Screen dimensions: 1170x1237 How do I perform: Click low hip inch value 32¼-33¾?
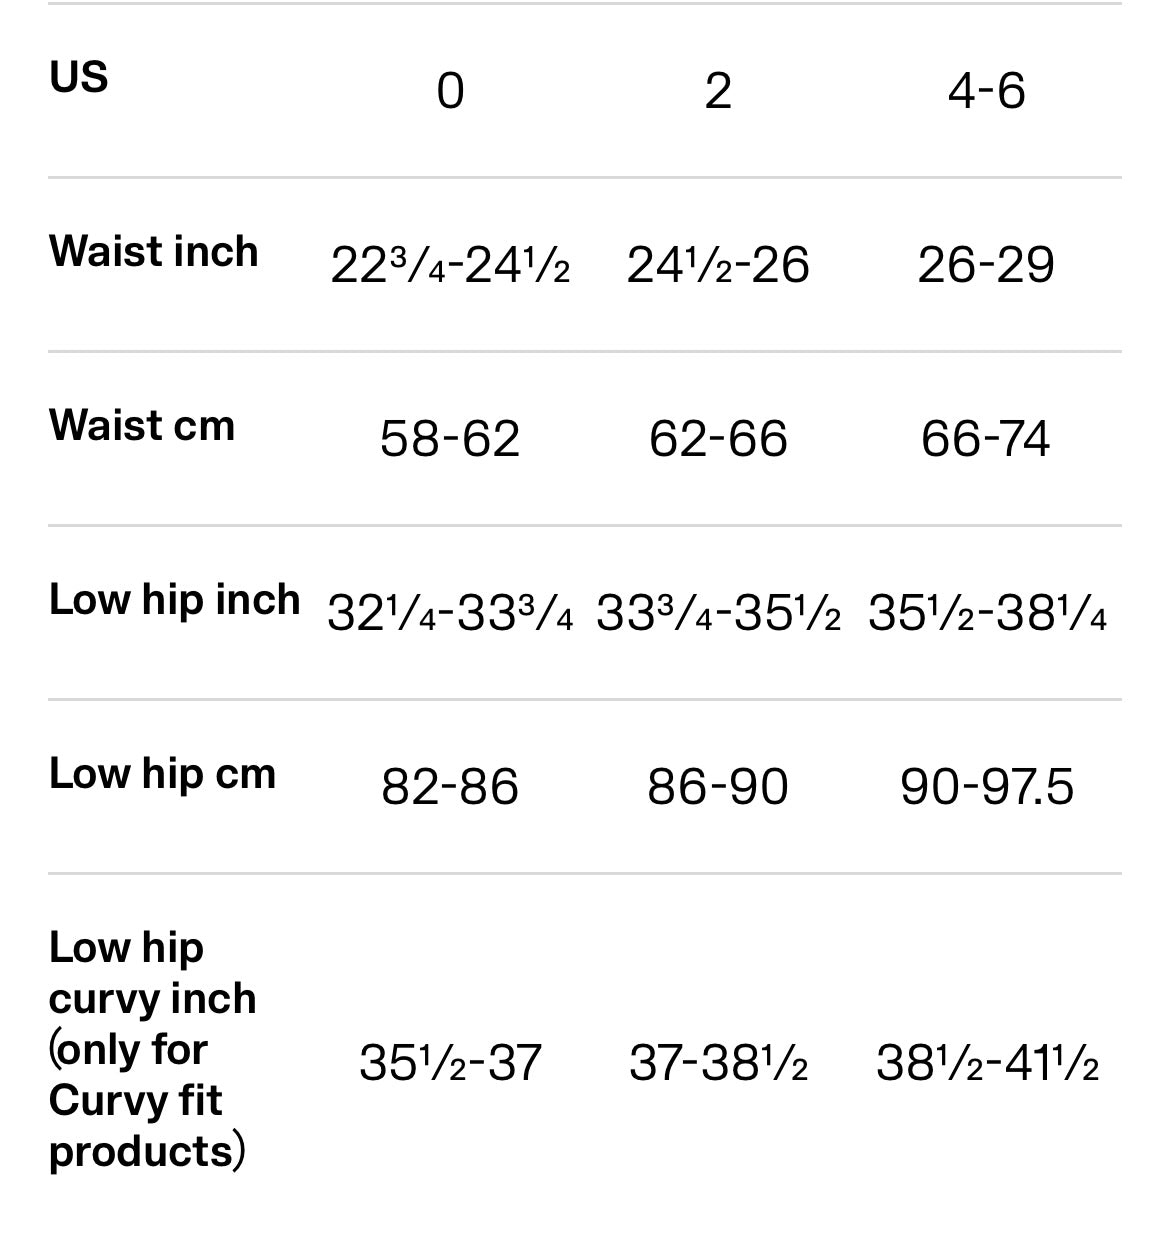pos(450,613)
